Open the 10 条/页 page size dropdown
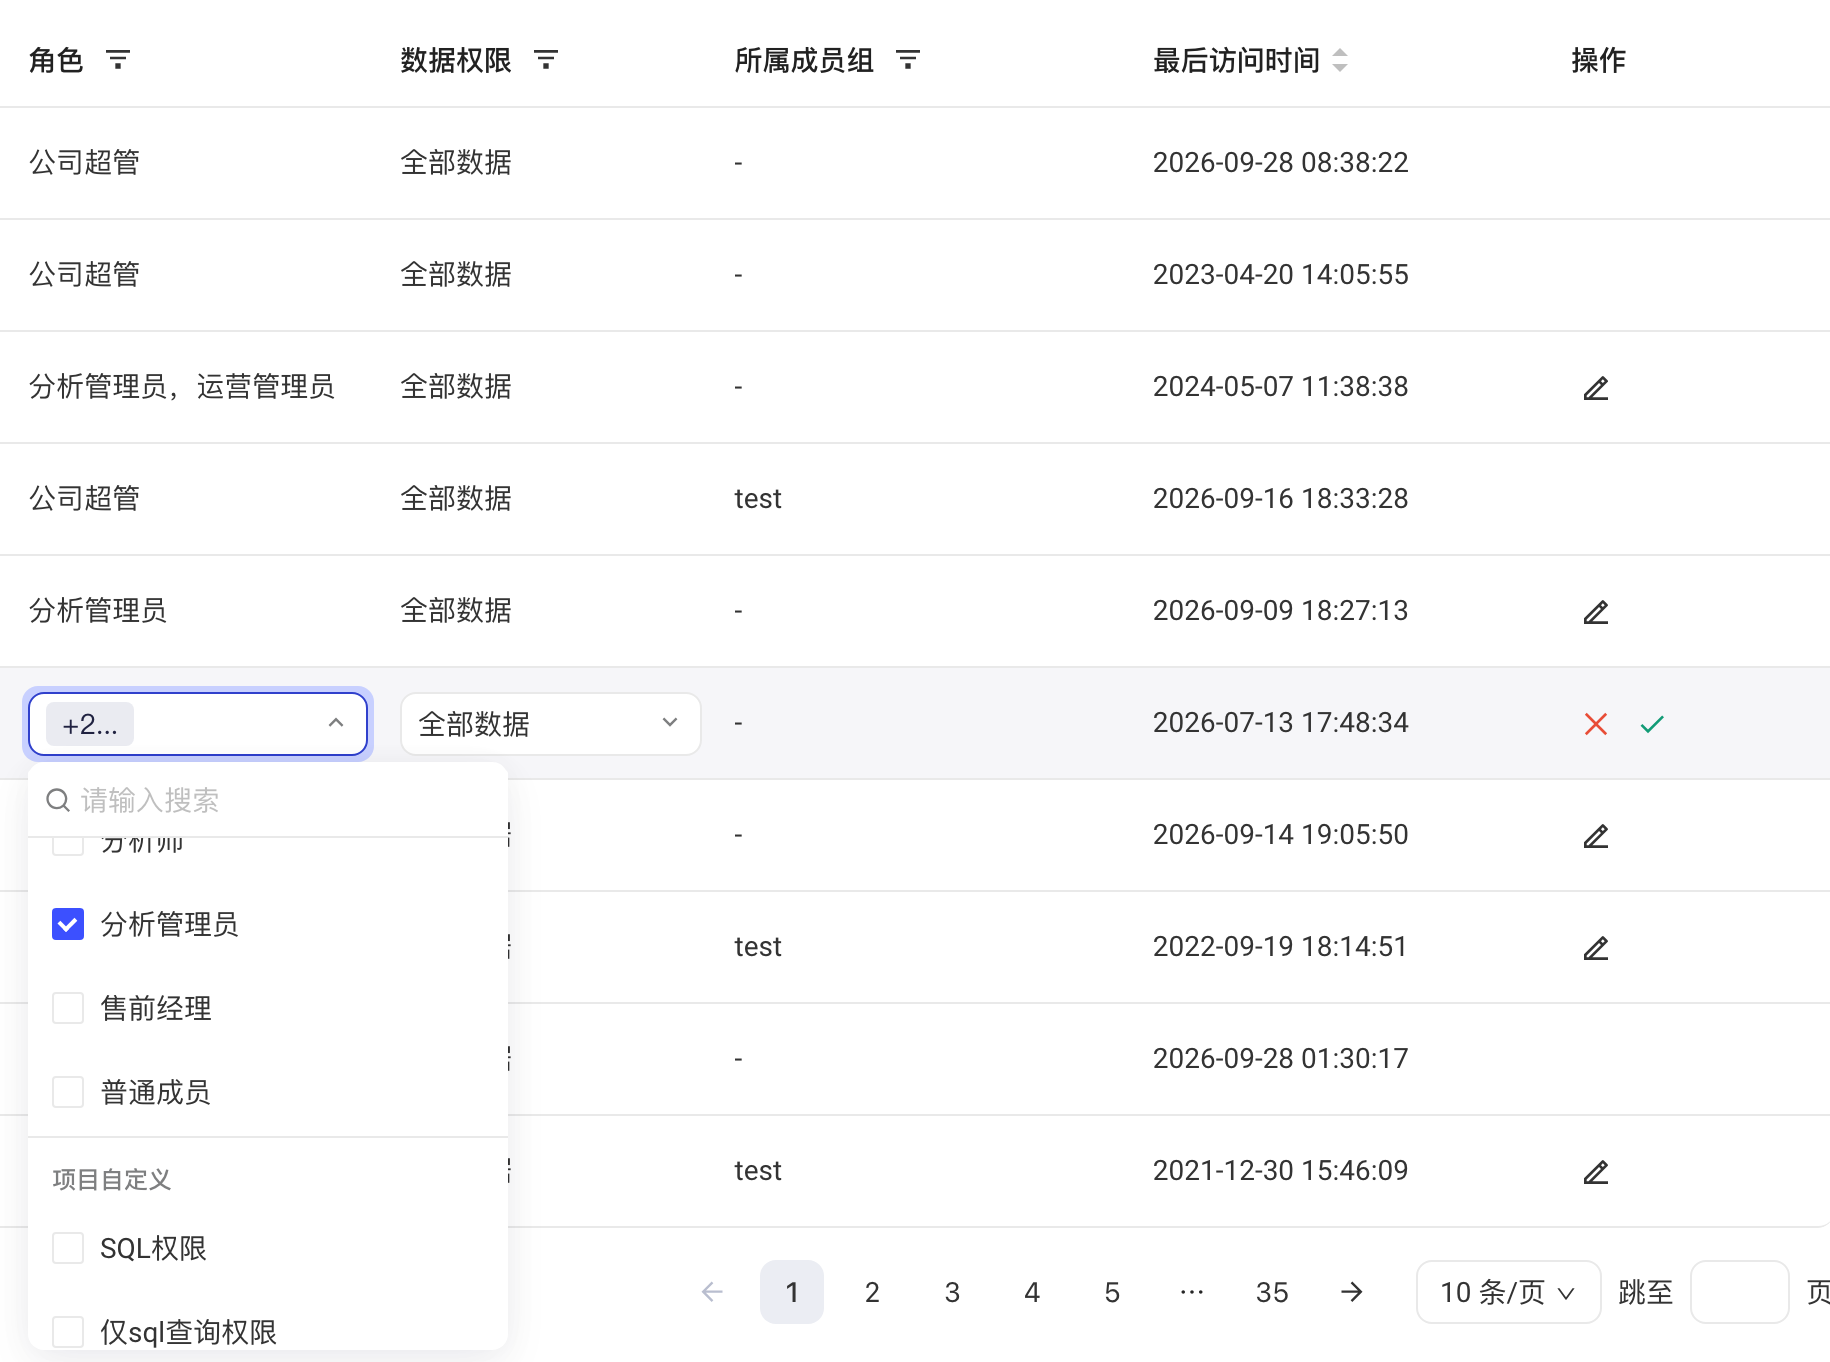The image size is (1830, 1362). click(1508, 1292)
